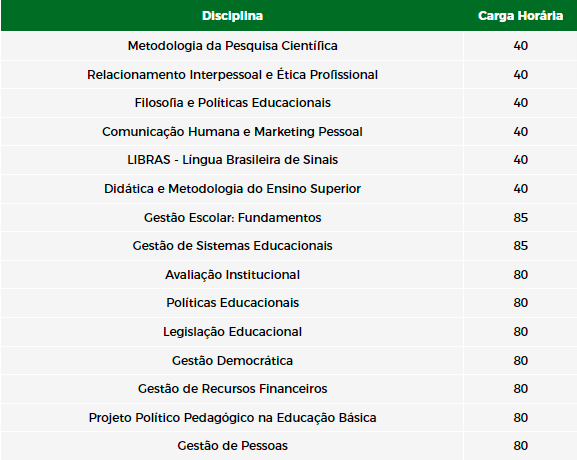Select the Gestão Democrática row

288,361
